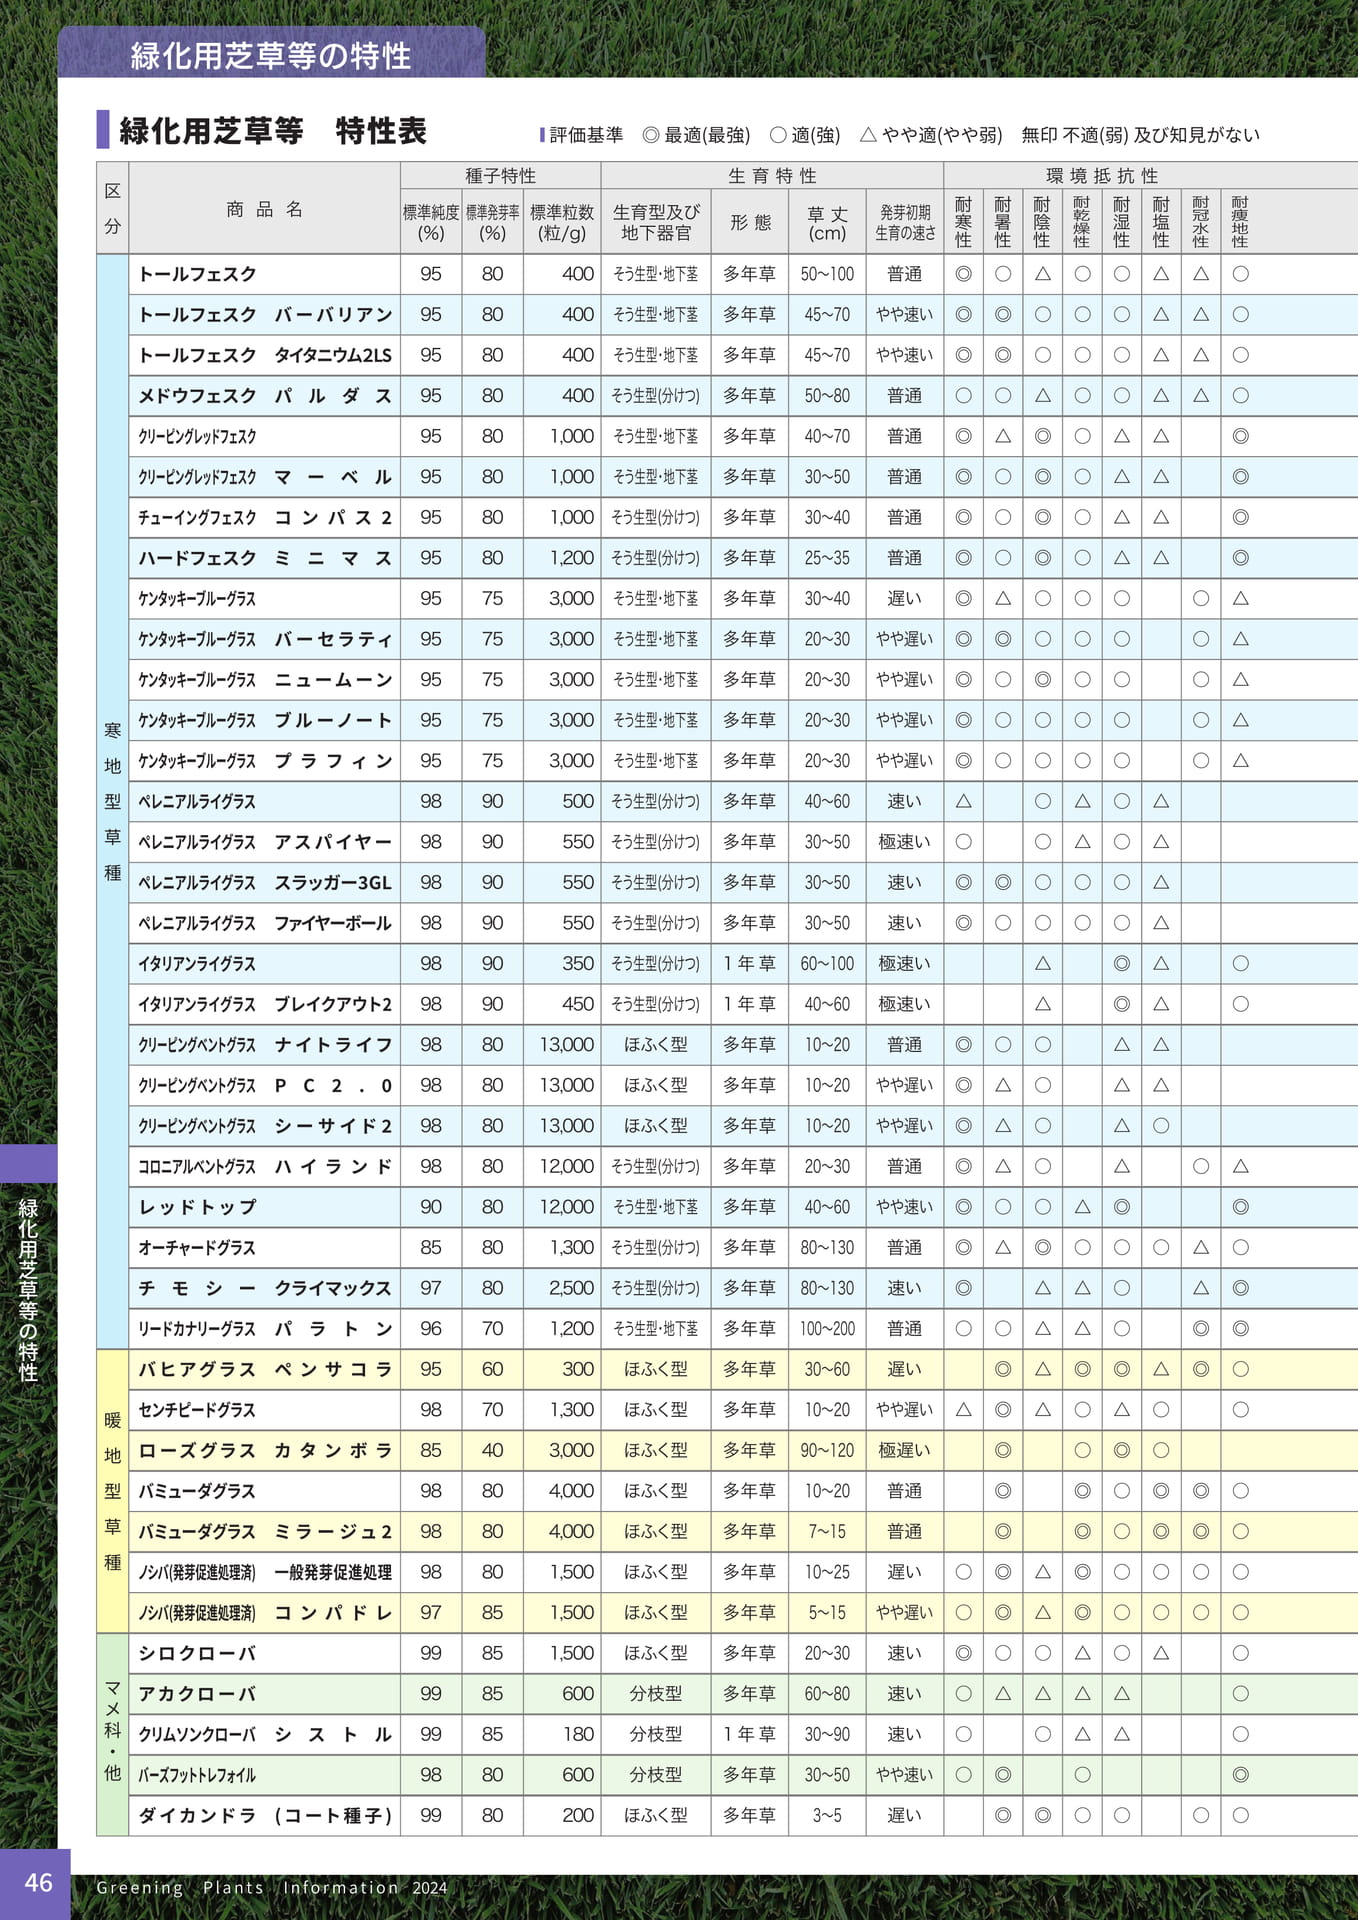Click the 耐暑性 column header

1003,222
